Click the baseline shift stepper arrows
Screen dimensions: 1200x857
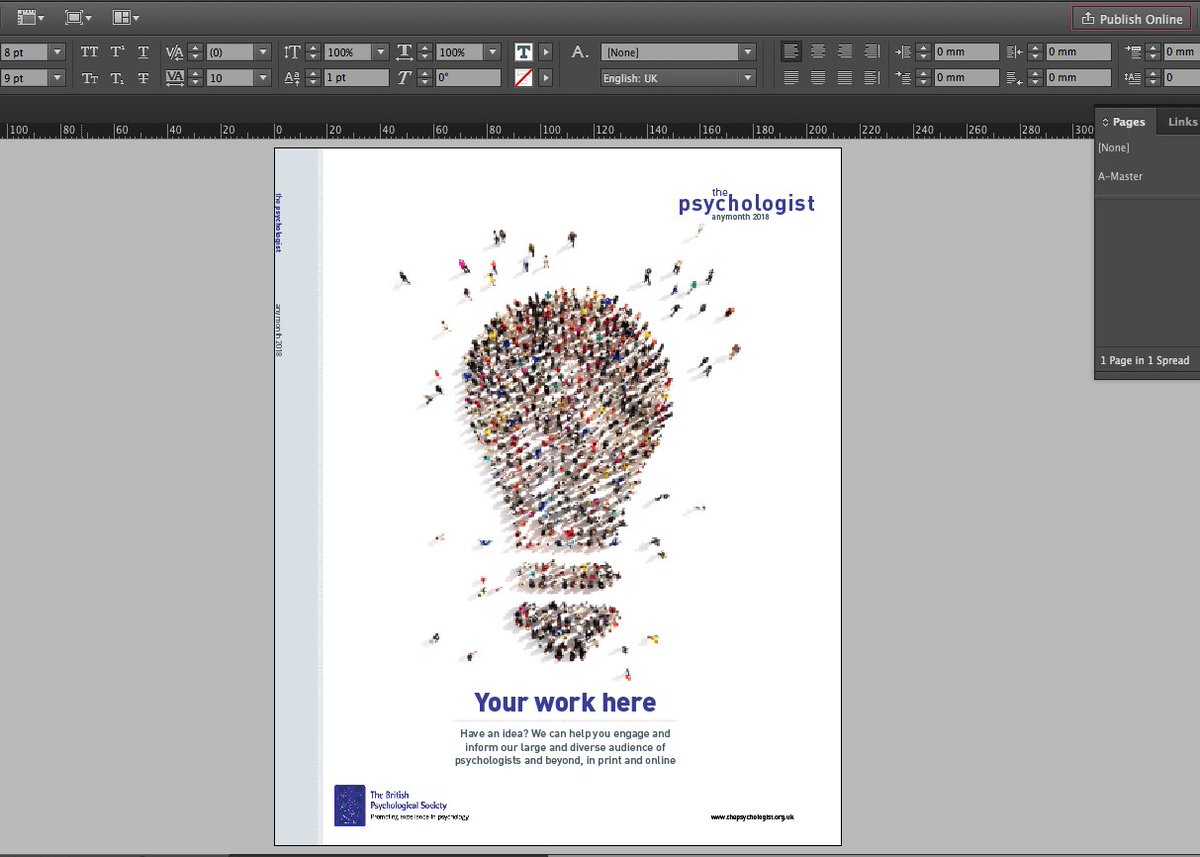pos(313,77)
